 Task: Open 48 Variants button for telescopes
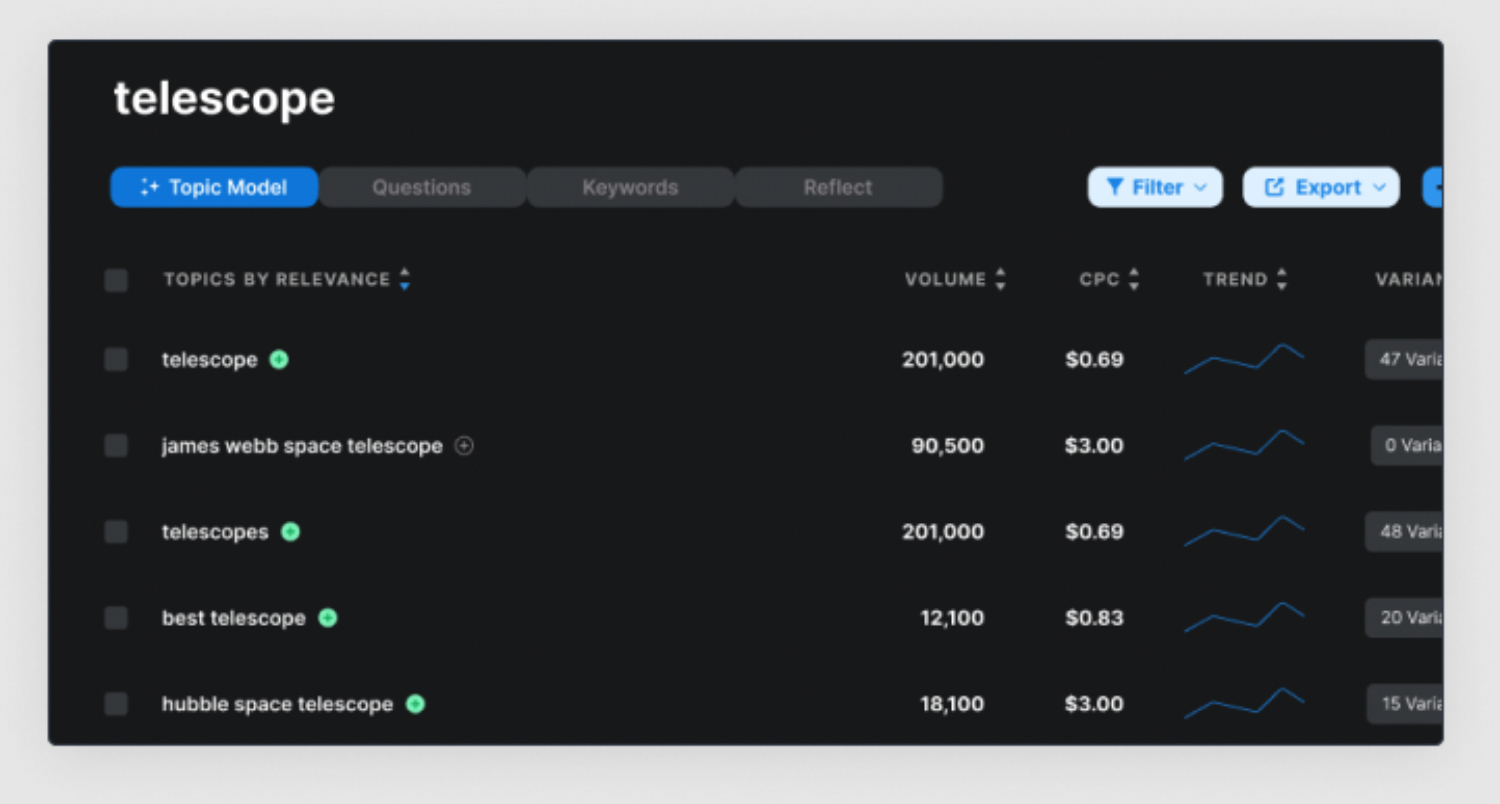(x=1404, y=531)
